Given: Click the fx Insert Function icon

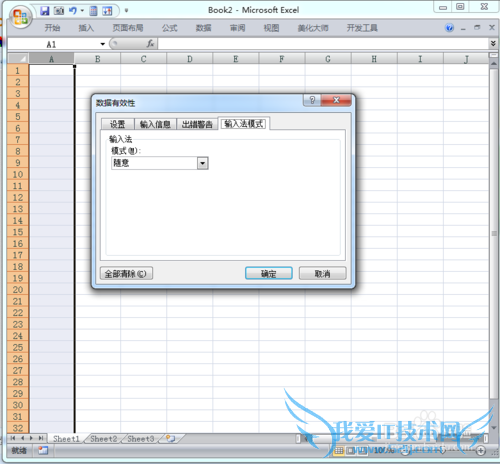Looking at the screenshot, I should (x=150, y=44).
